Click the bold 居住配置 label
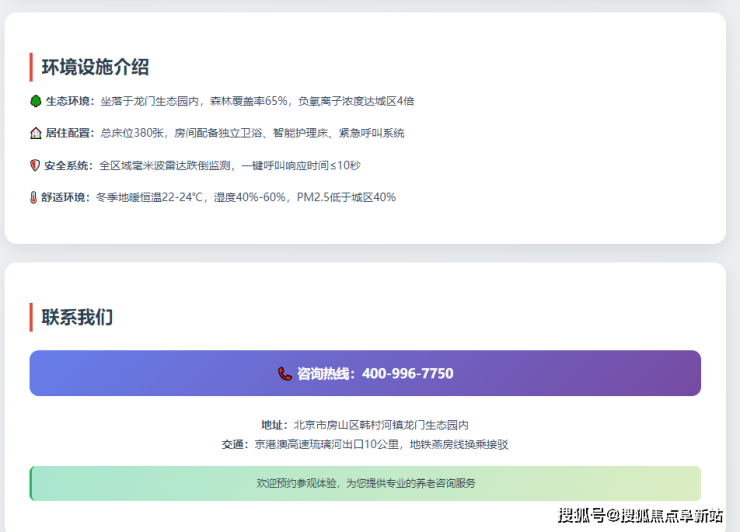740x532 pixels. pyautogui.click(x=70, y=133)
